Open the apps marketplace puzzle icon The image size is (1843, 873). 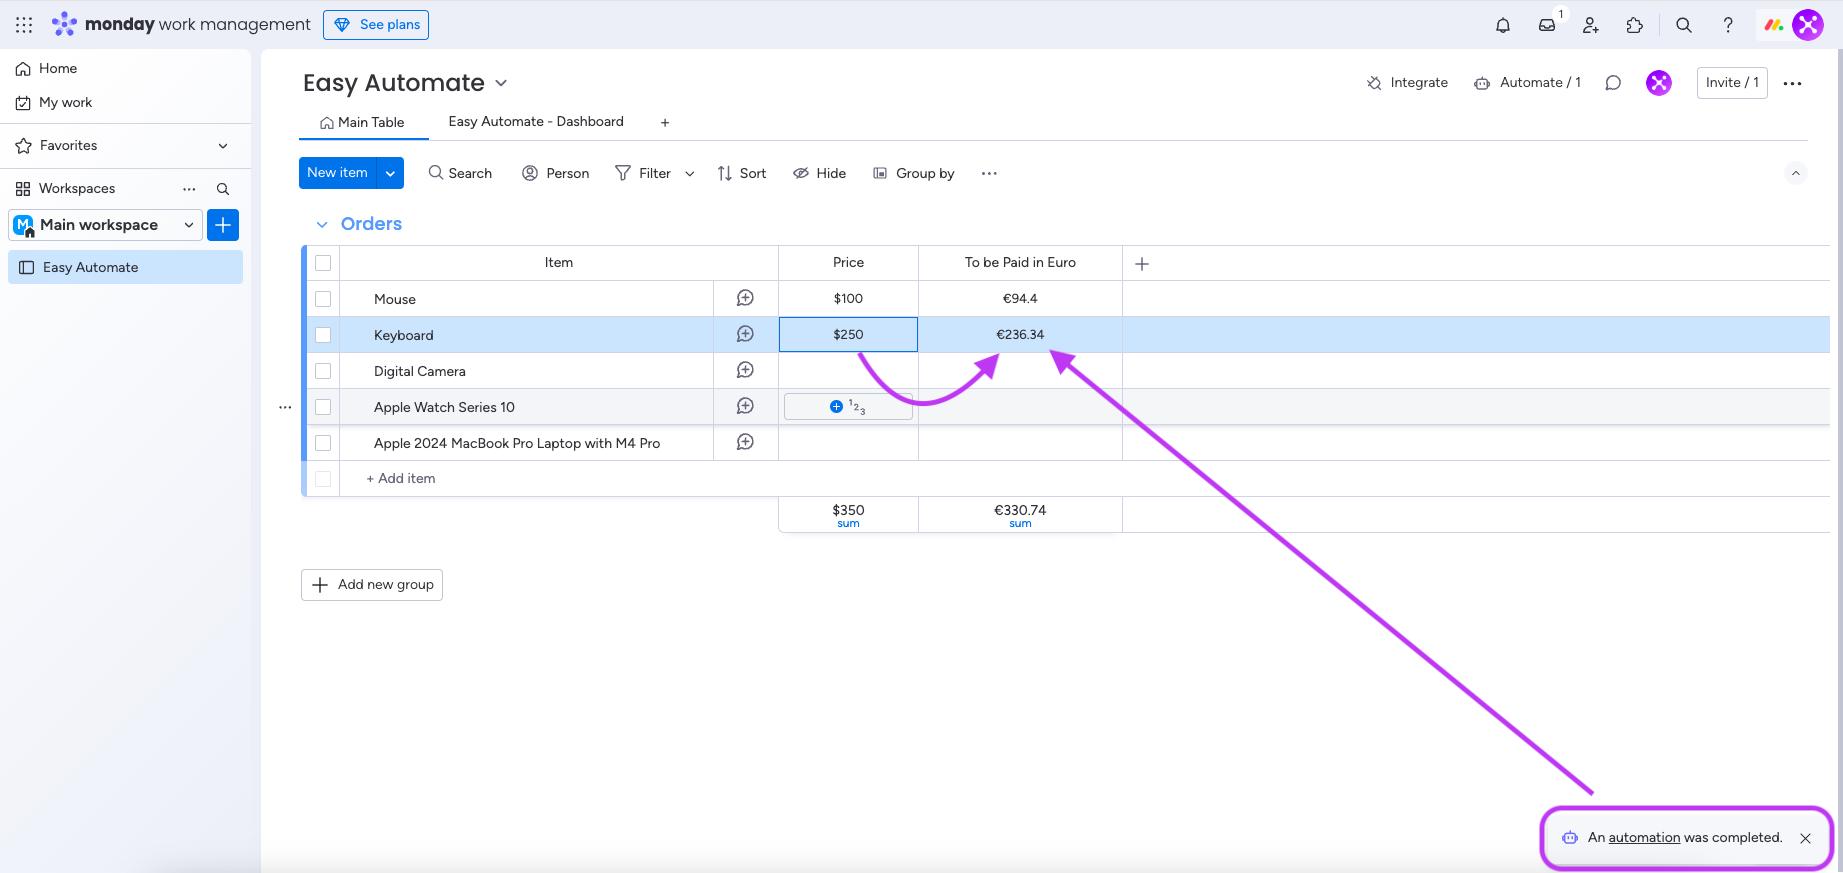pos(1634,25)
